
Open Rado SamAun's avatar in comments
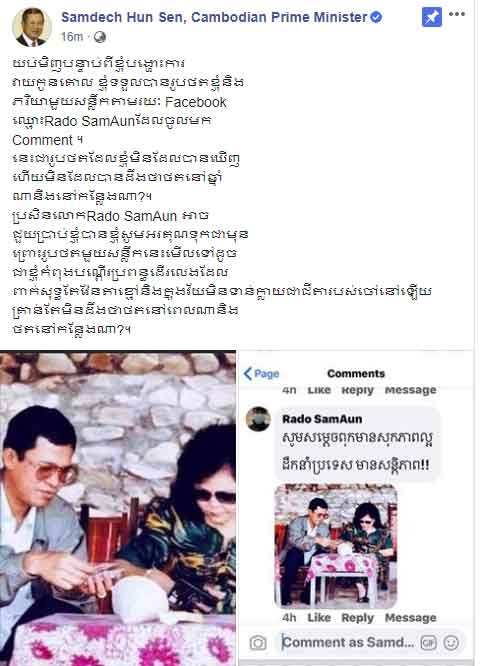tap(258, 419)
